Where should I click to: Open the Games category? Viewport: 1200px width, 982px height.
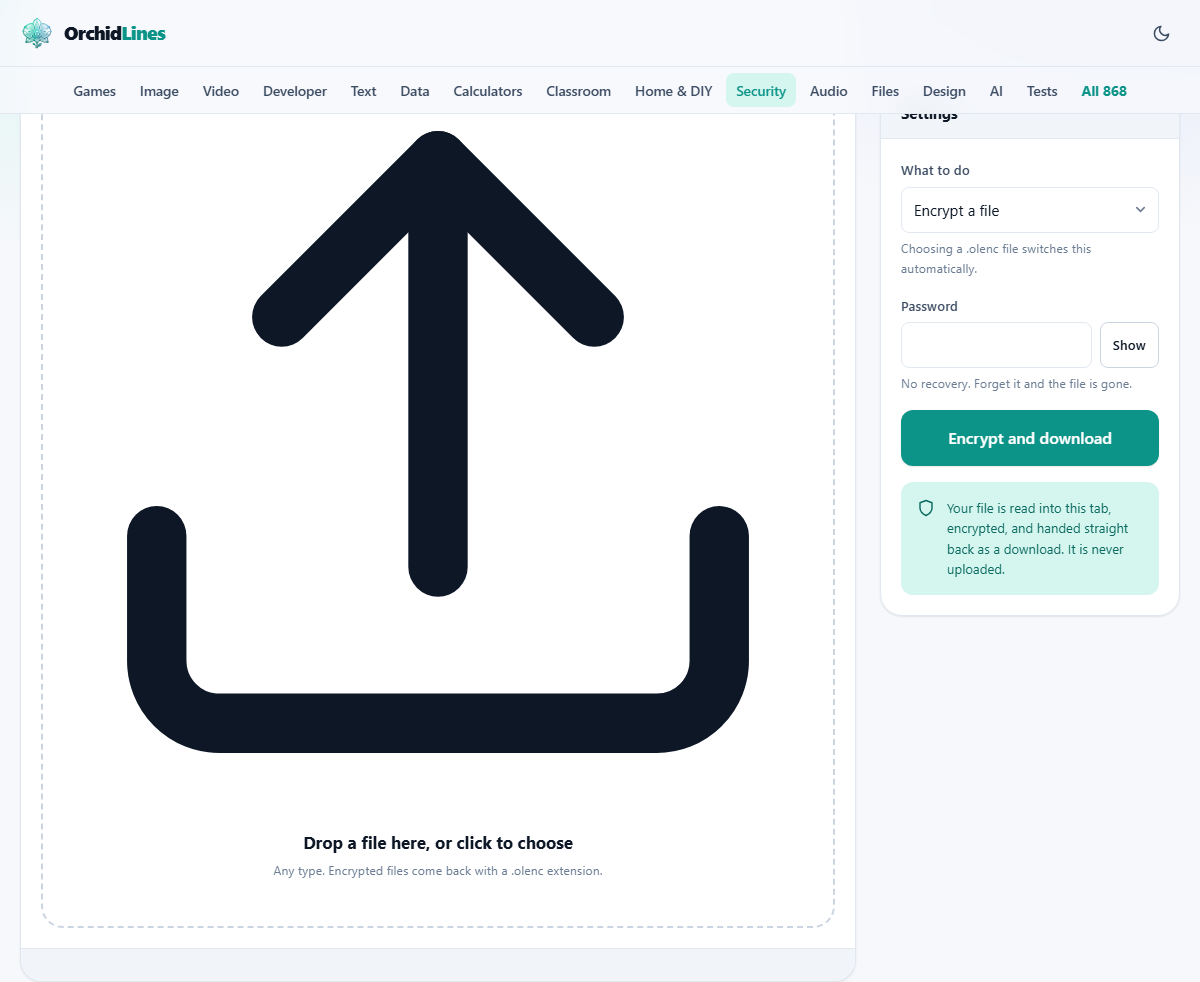(x=95, y=91)
